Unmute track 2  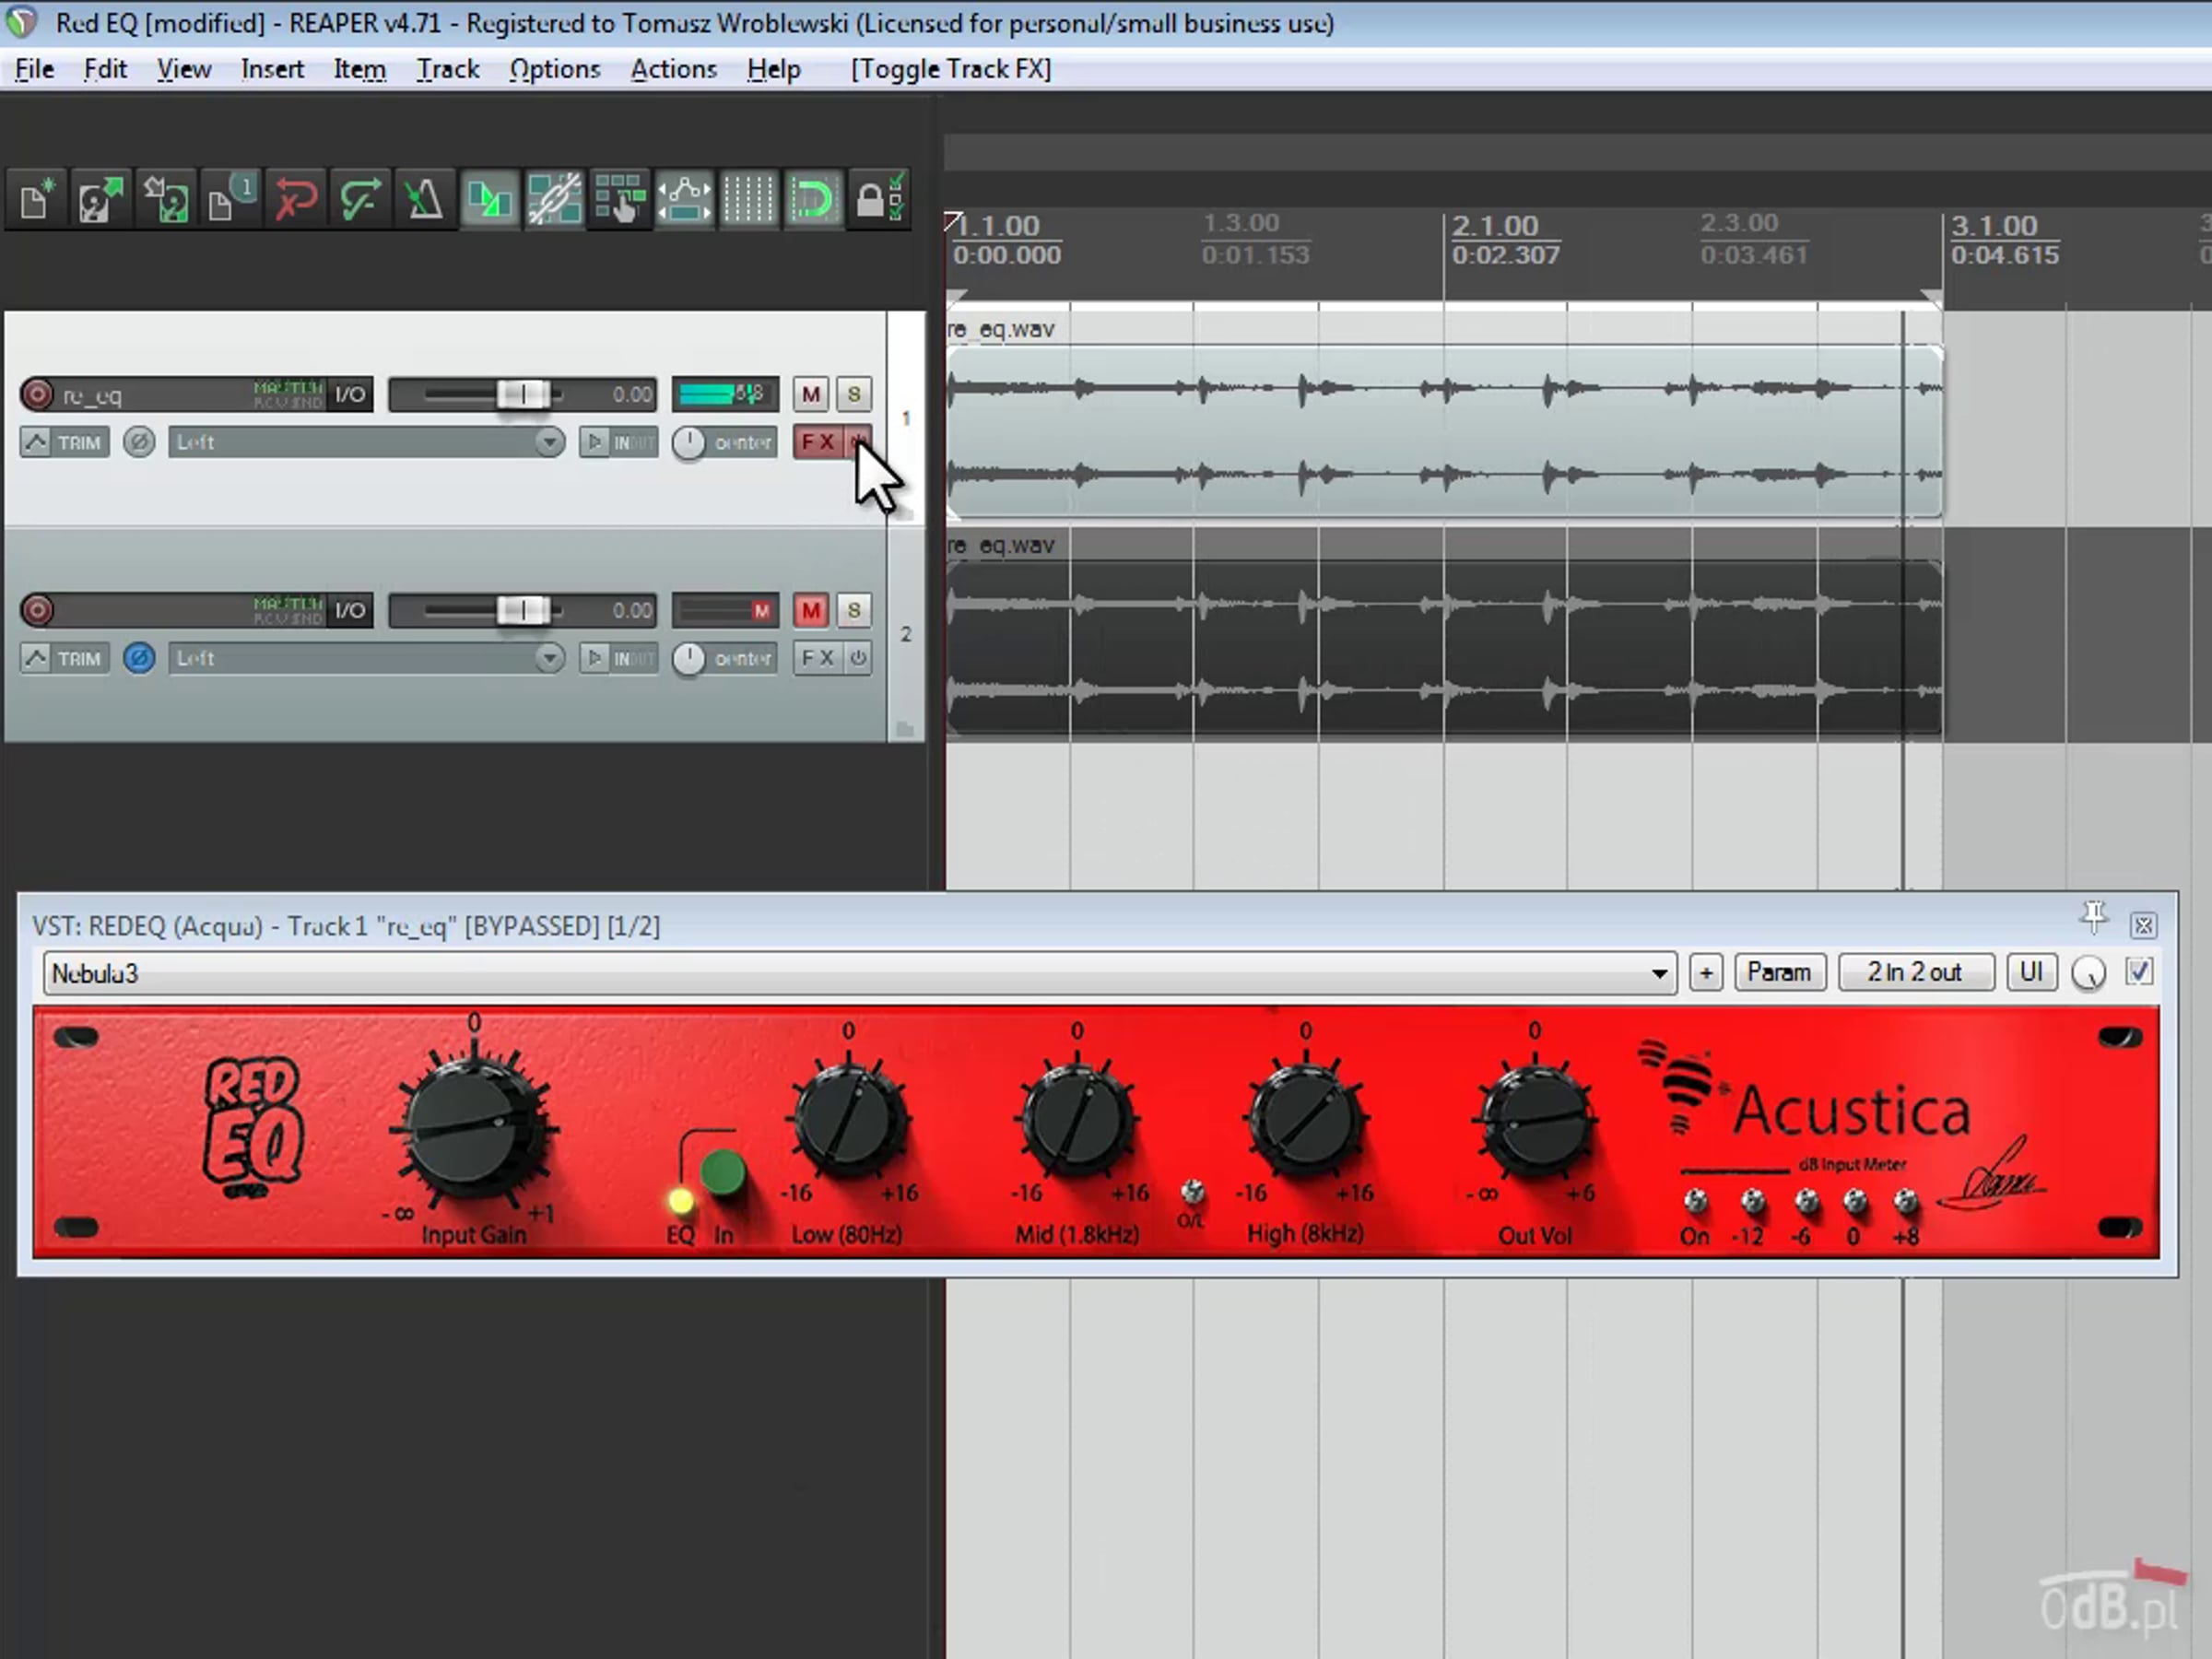tap(810, 610)
